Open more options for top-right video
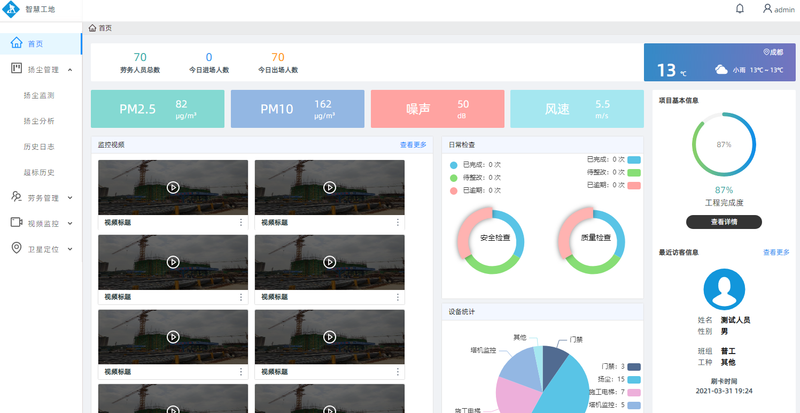 coord(397,223)
